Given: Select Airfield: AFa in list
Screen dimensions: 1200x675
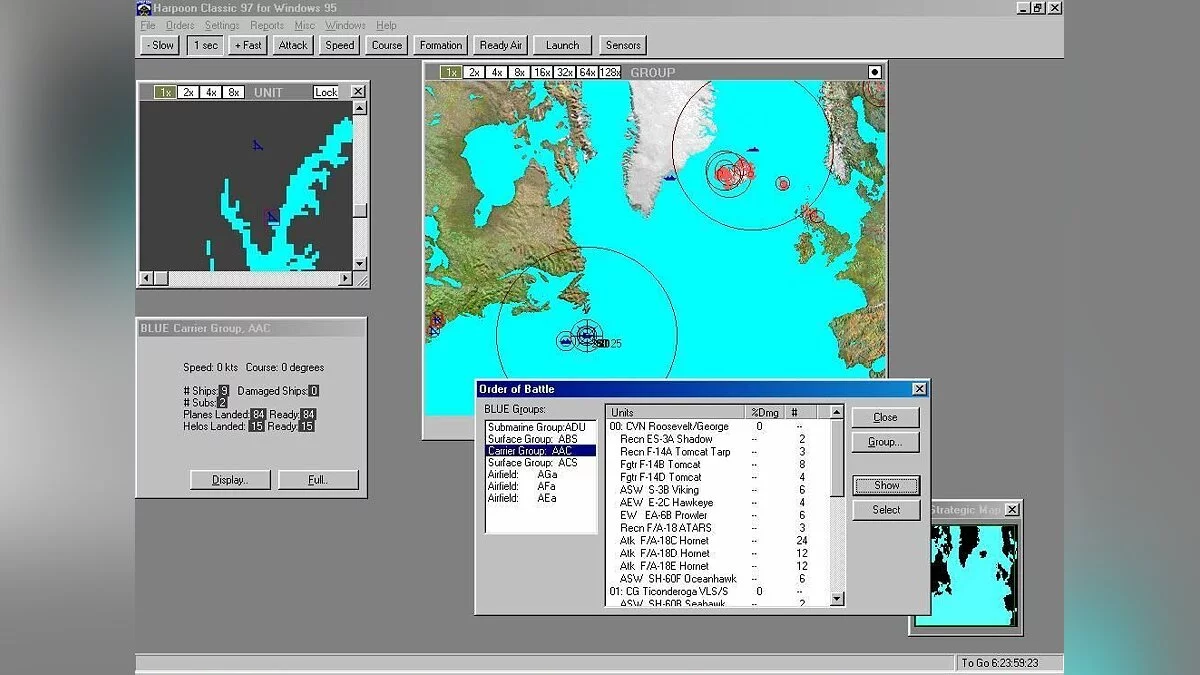Looking at the screenshot, I should [x=540, y=487].
